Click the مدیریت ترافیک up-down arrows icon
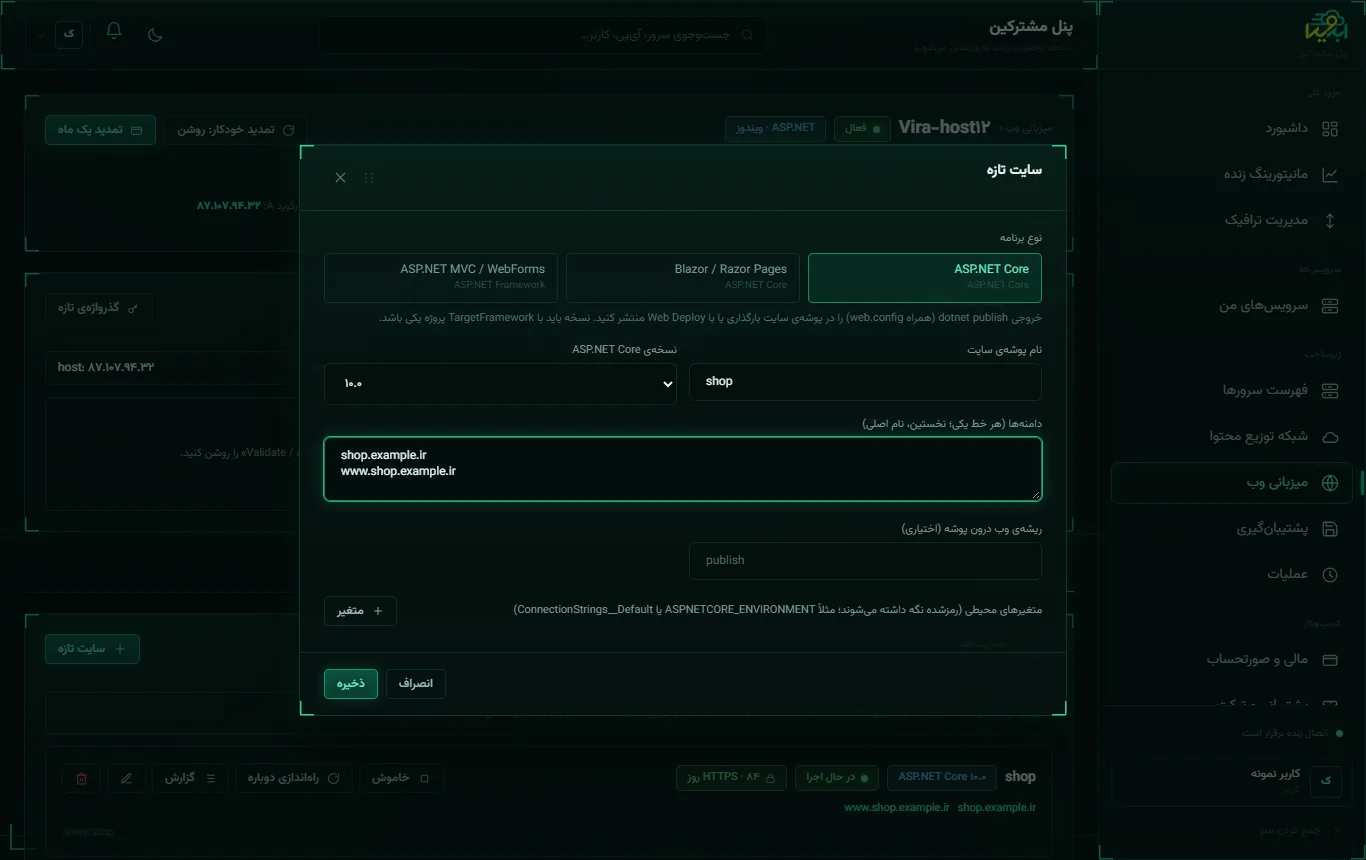 (x=1329, y=220)
